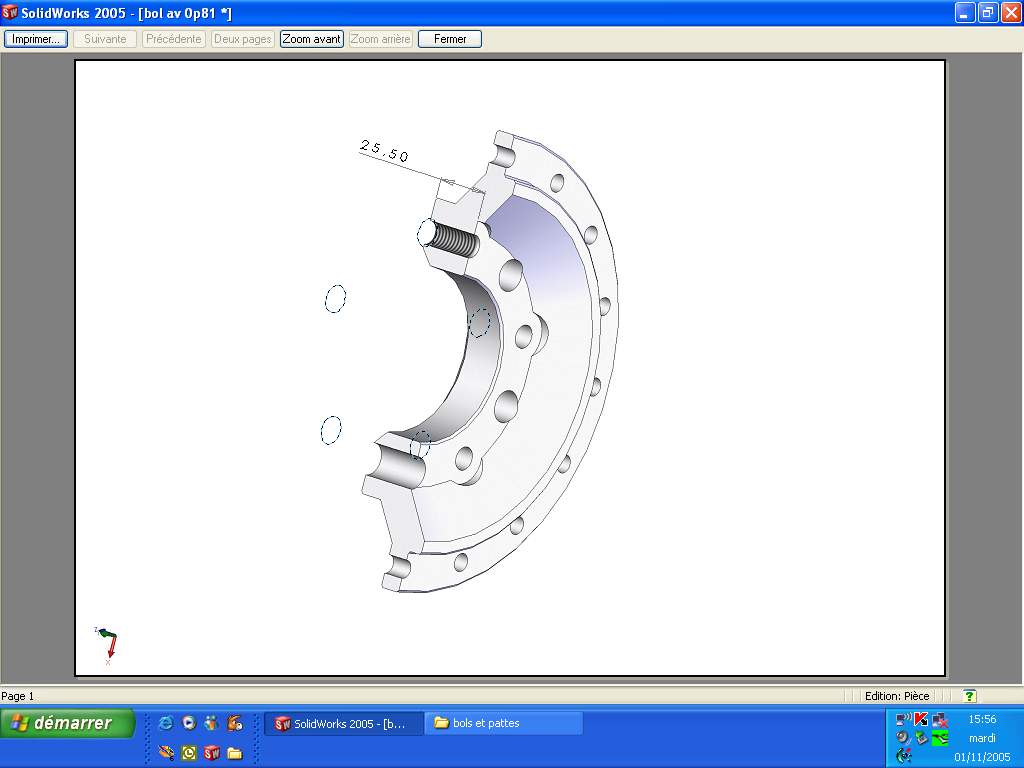The height and width of the screenshot is (768, 1024).
Task: Launch Internet Explorer from quick launch
Action: (x=166, y=723)
